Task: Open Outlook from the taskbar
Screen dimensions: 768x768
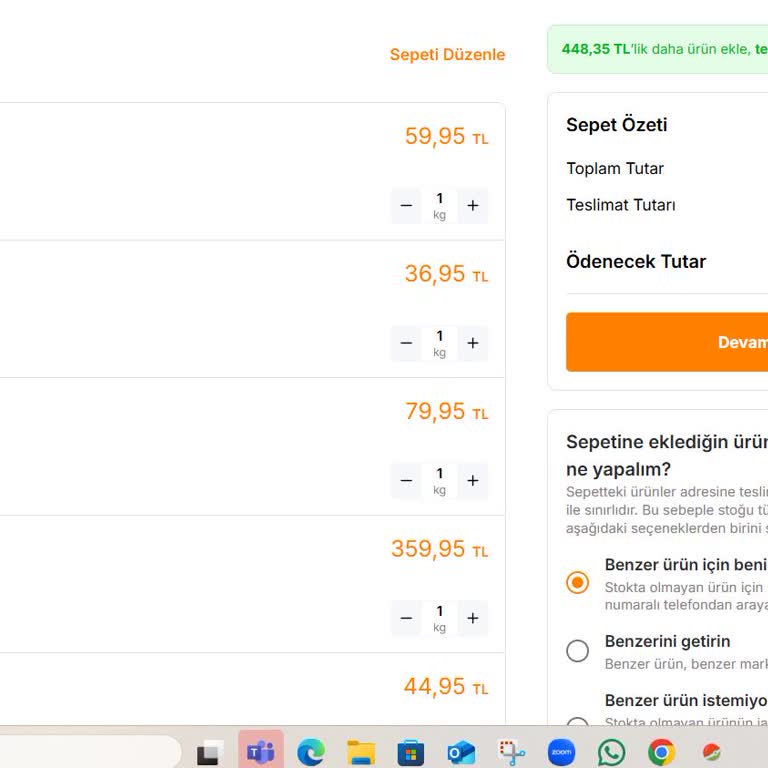Action: (461, 752)
